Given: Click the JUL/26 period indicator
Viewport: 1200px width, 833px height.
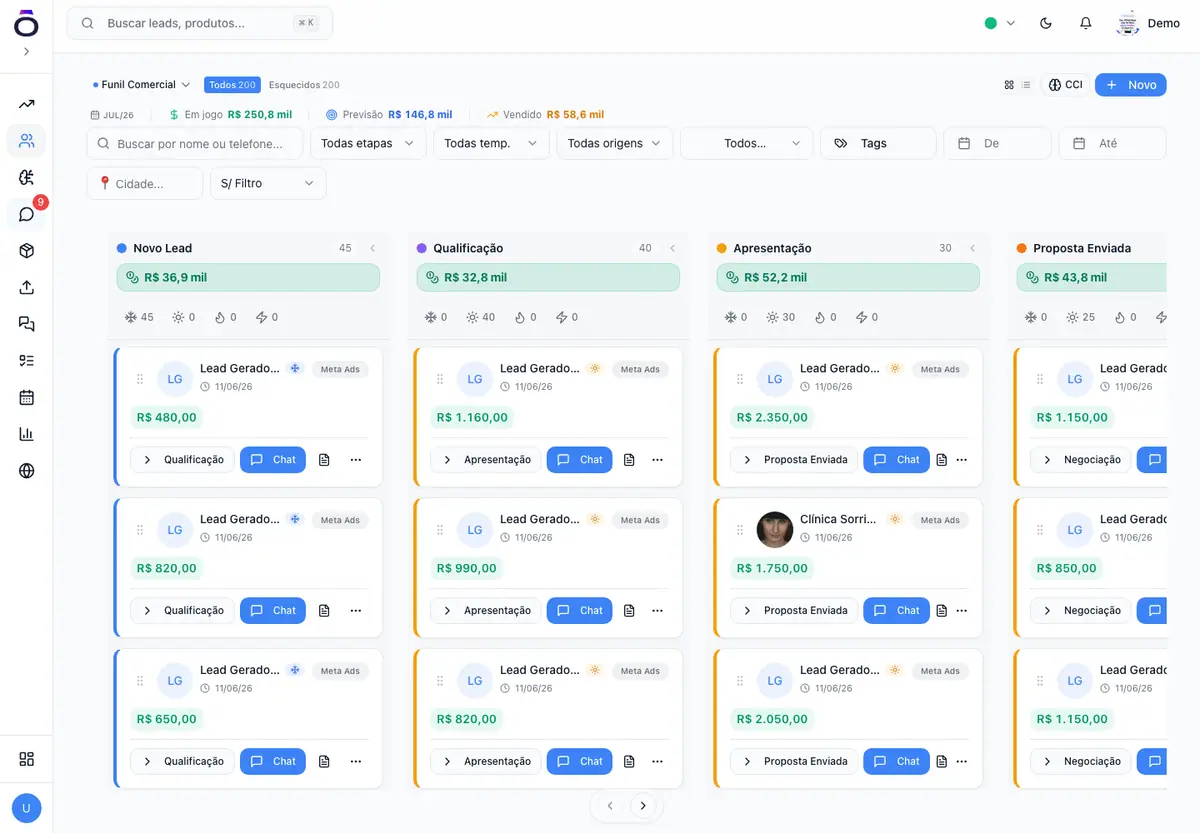Looking at the screenshot, I should pyautogui.click(x=112, y=115).
